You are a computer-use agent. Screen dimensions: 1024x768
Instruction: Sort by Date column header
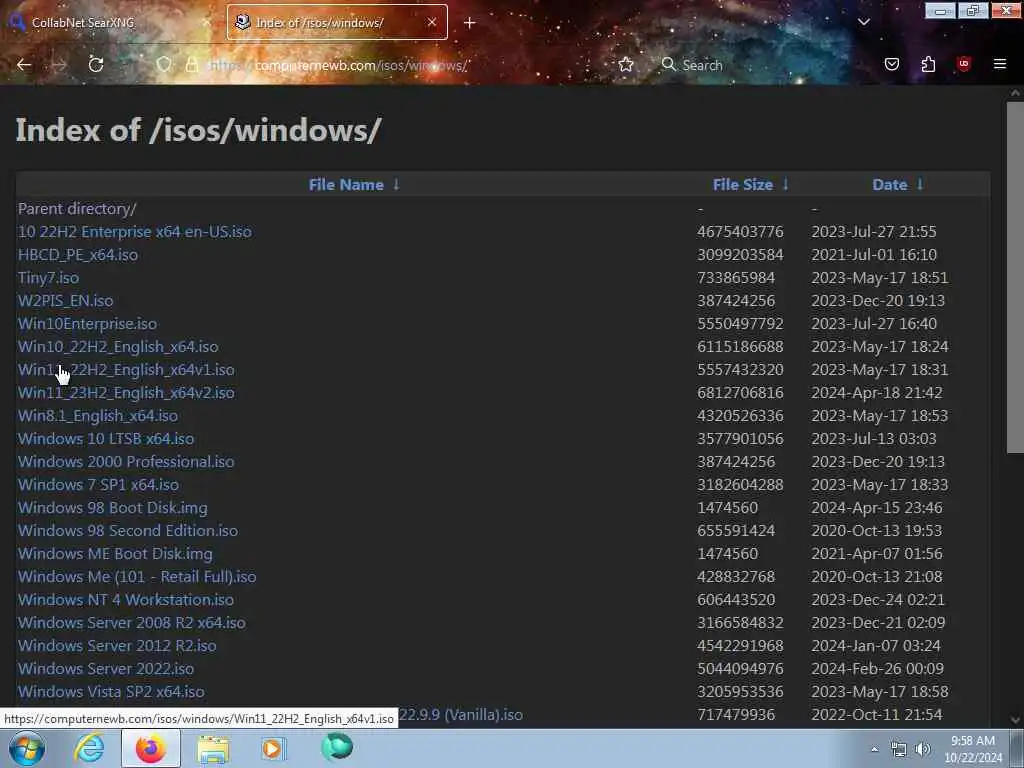click(x=889, y=185)
